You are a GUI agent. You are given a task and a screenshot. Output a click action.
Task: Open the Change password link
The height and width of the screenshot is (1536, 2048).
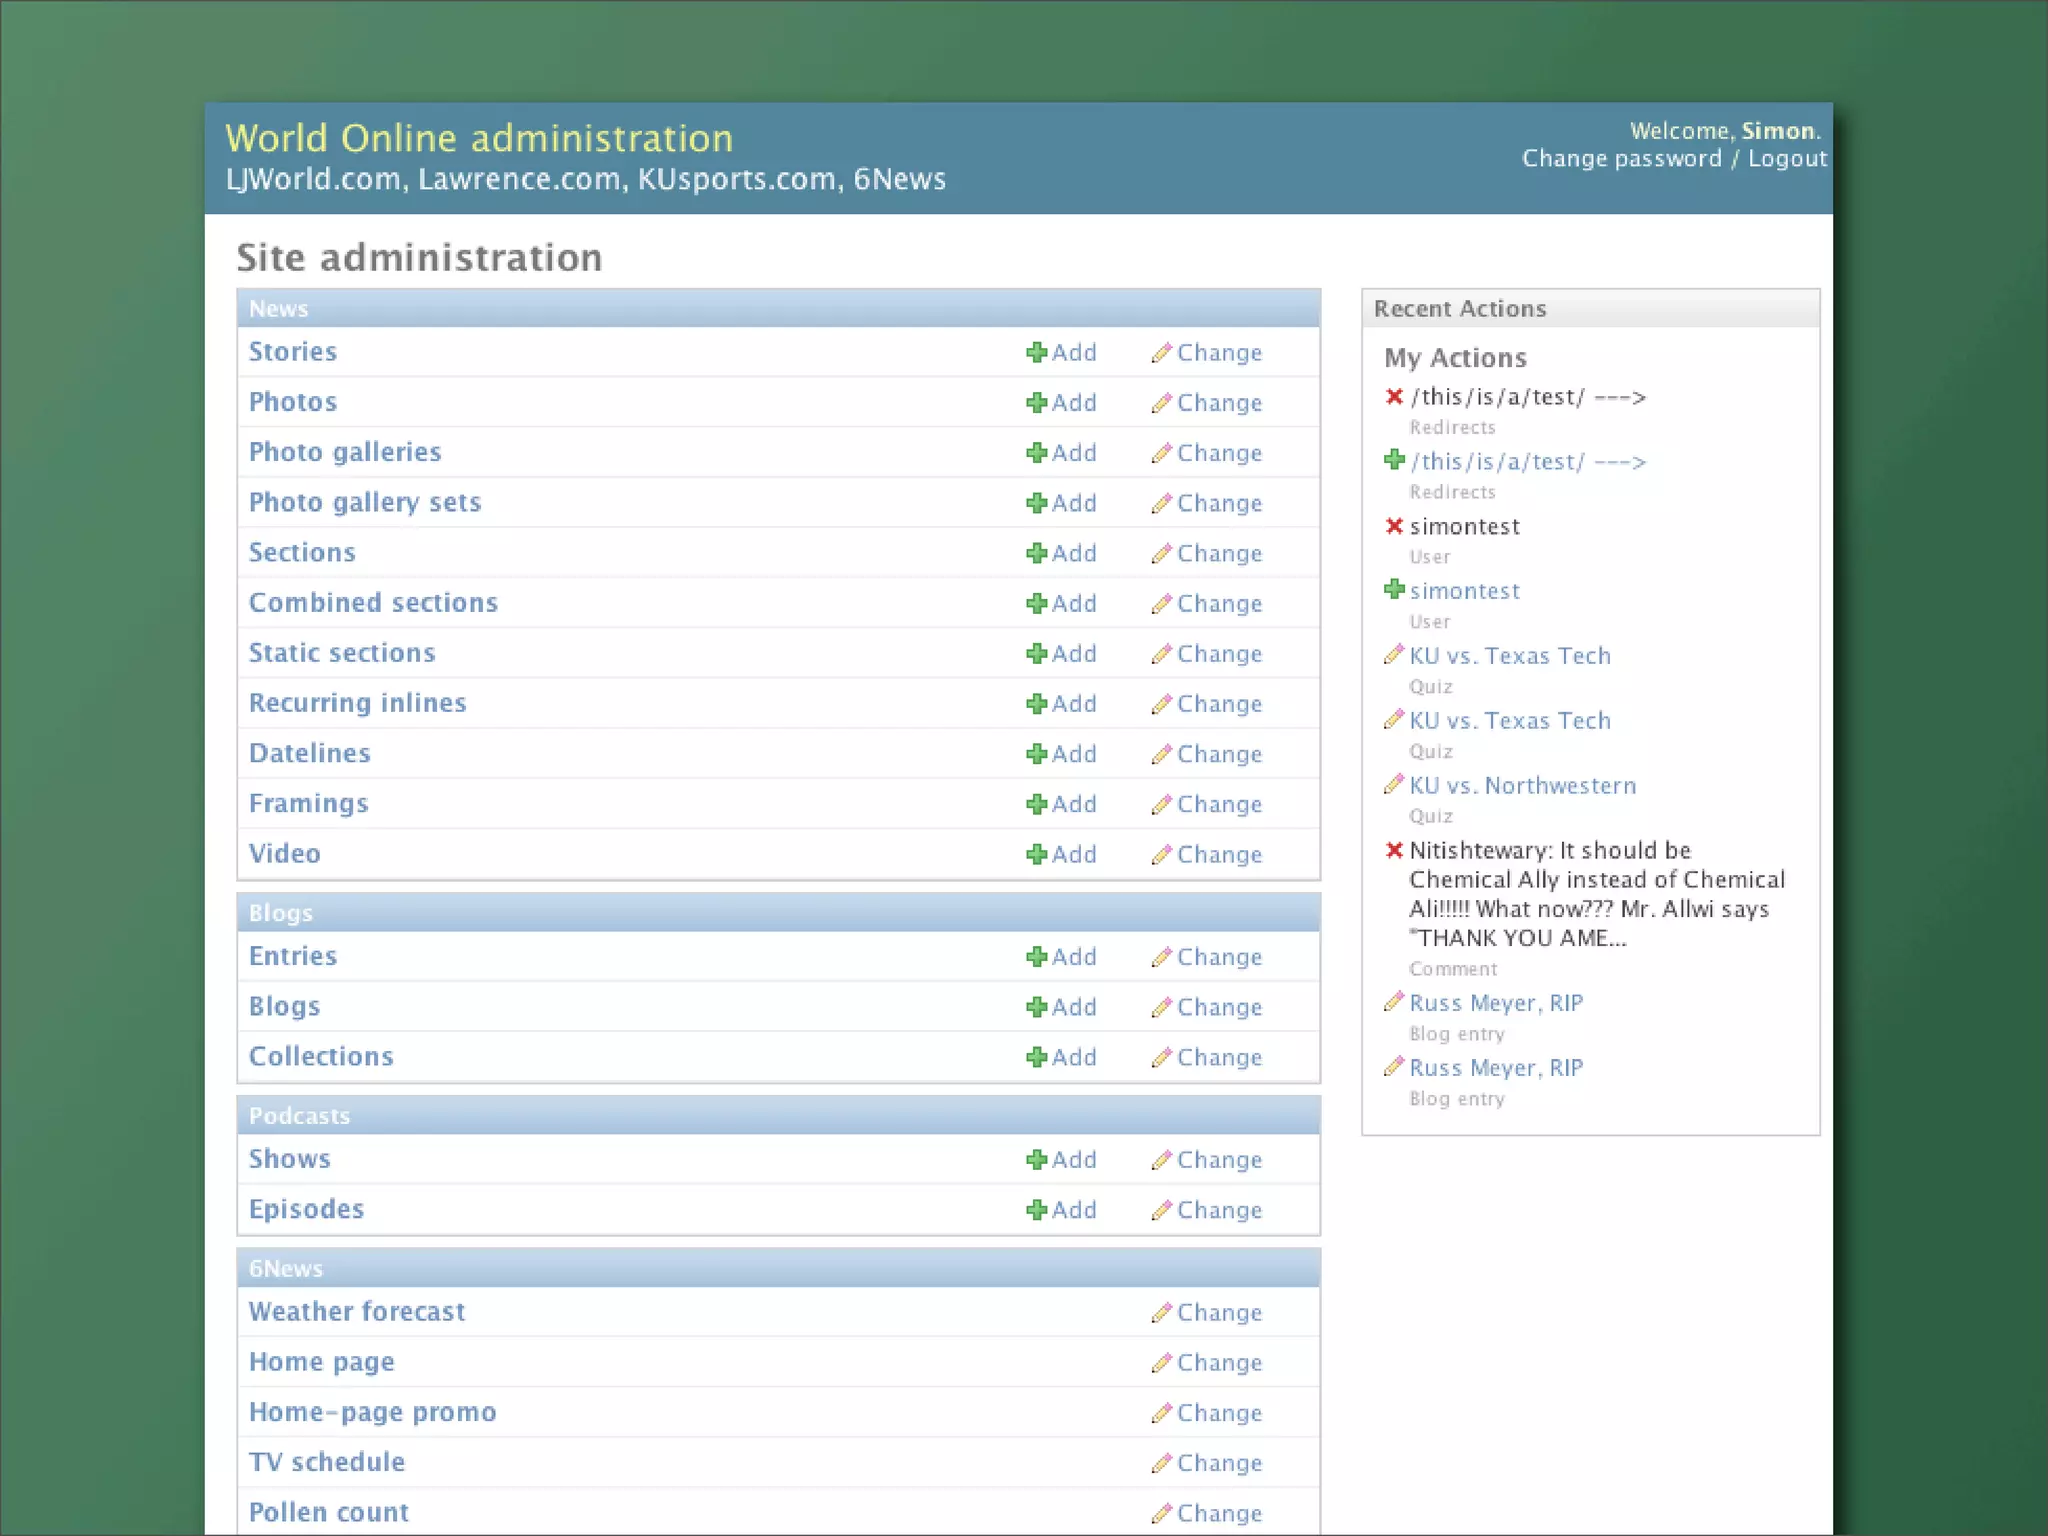pos(1621,159)
